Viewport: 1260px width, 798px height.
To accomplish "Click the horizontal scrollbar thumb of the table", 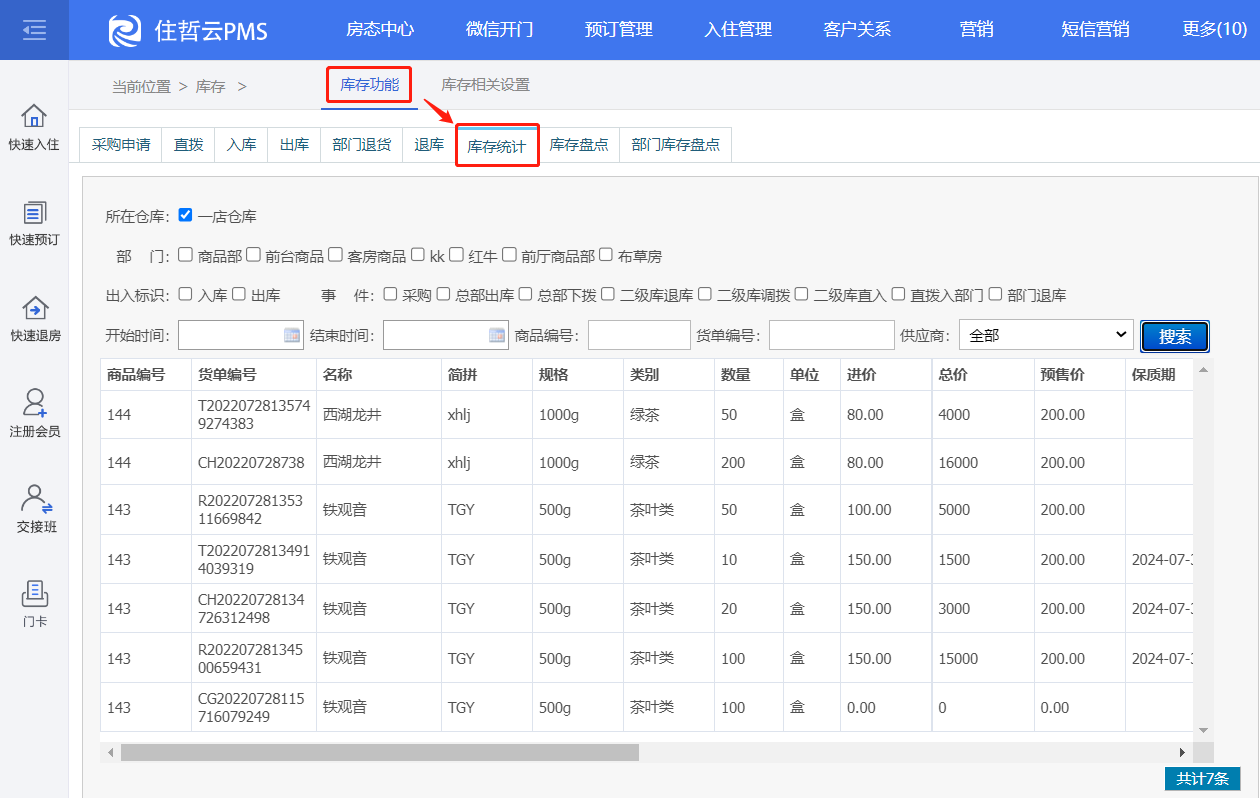I will tap(379, 752).
